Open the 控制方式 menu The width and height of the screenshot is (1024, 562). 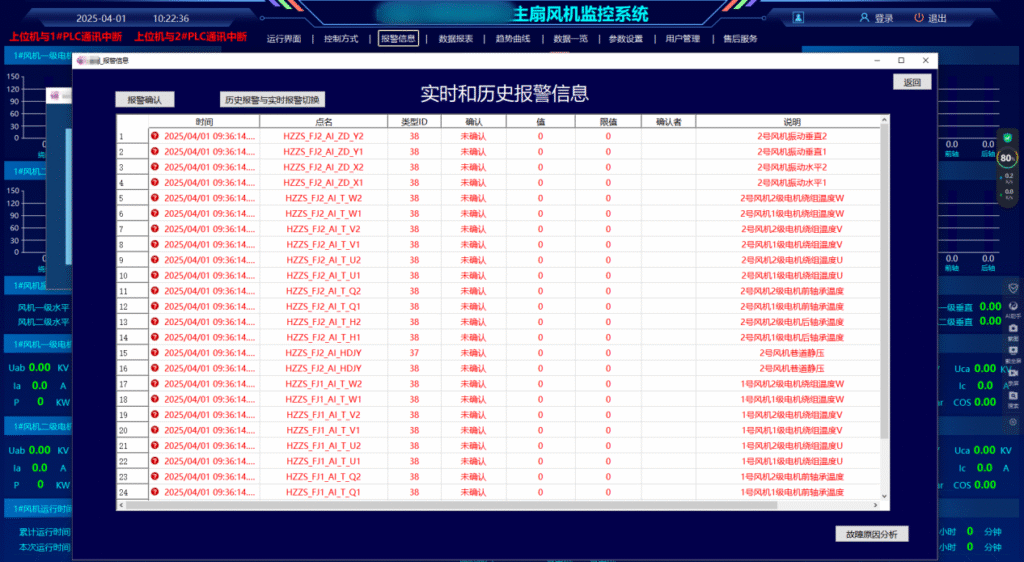pyautogui.click(x=341, y=39)
